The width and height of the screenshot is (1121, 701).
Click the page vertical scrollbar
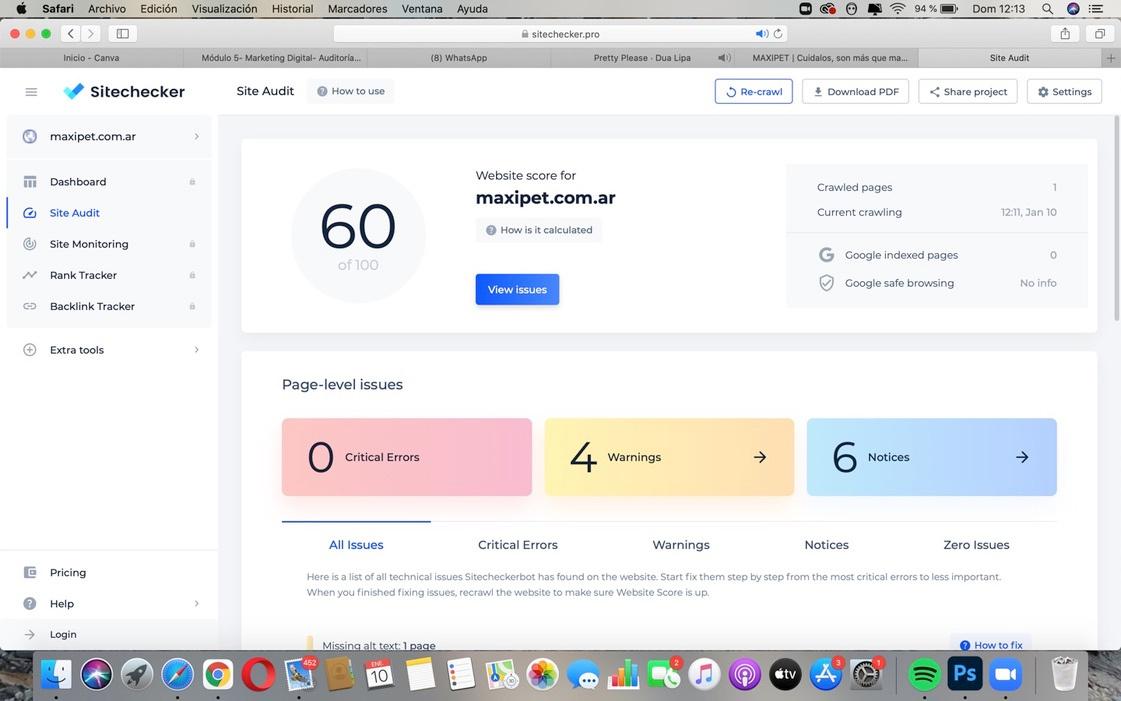point(1117,218)
